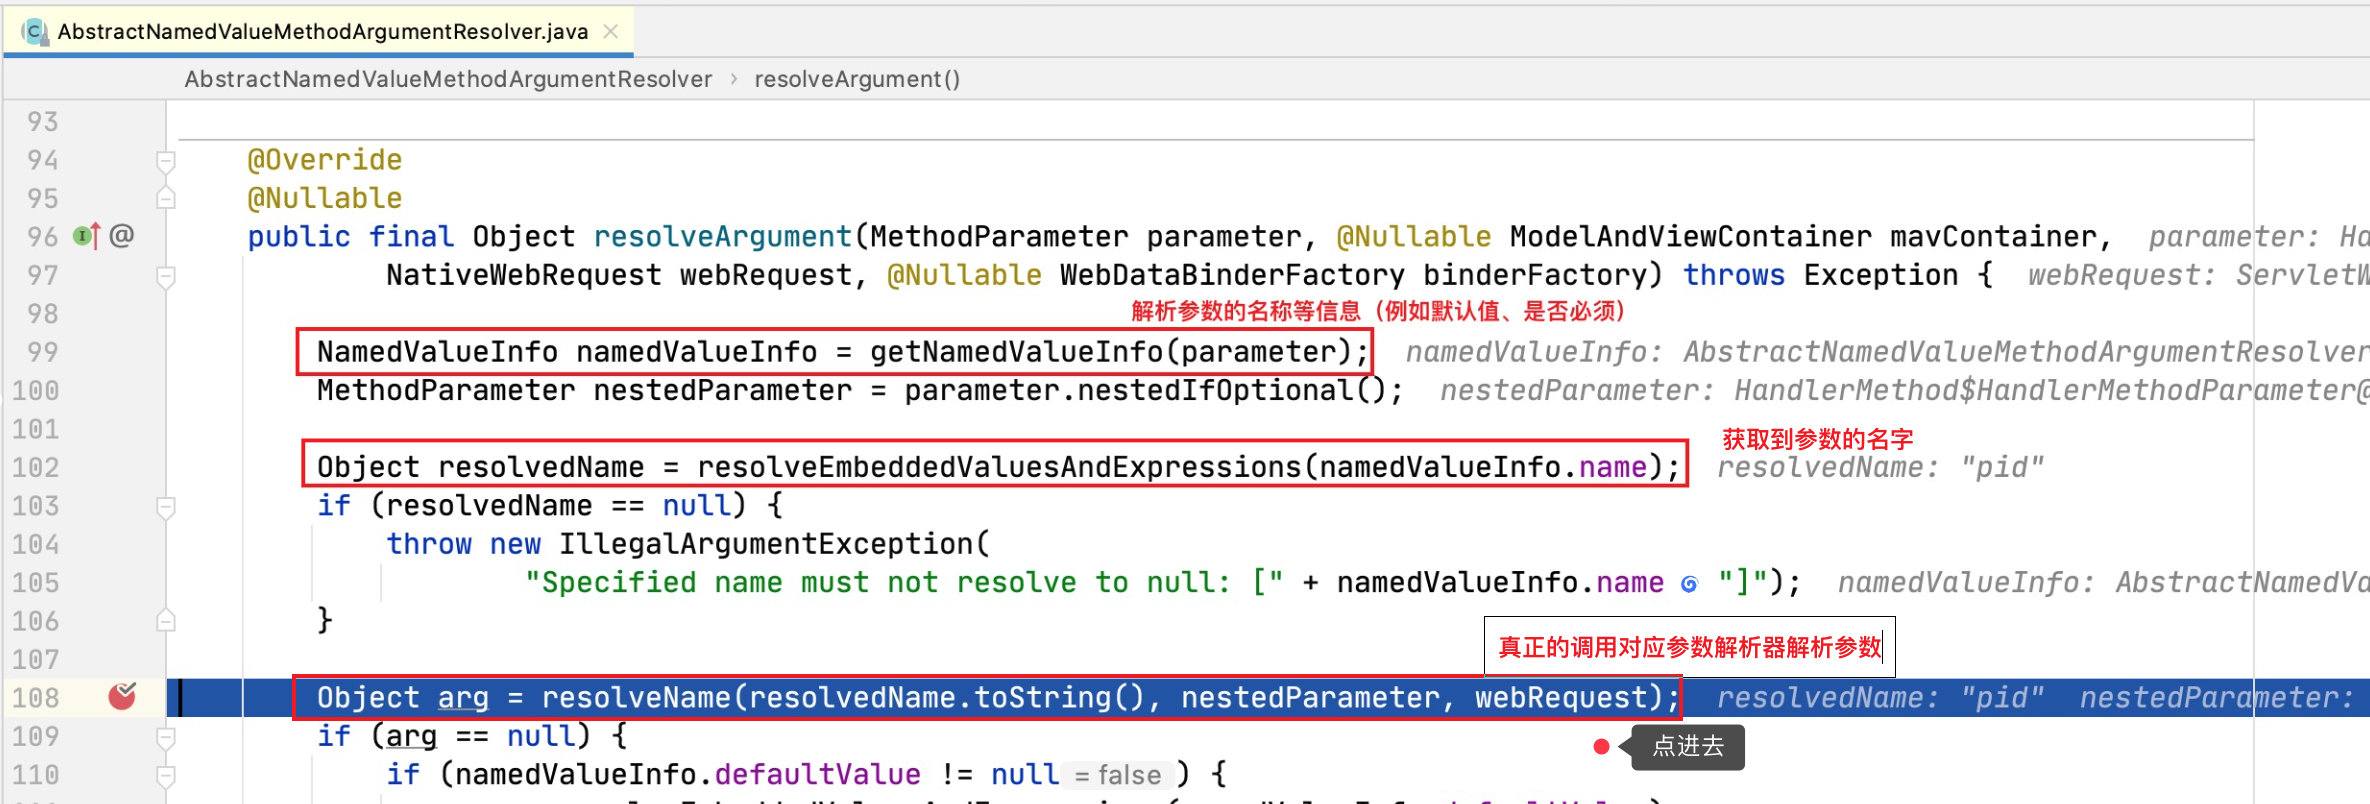Image resolution: width=2370 pixels, height=804 pixels.
Task: Click the ModelAndViewContainer parameter type
Action: 1691,237
